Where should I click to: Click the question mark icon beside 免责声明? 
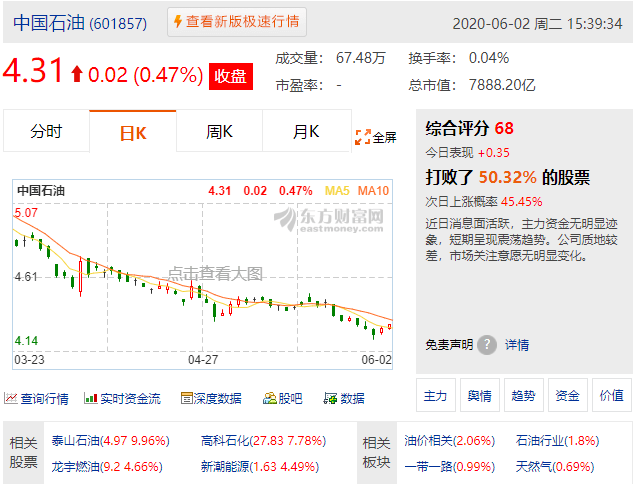pos(487,345)
